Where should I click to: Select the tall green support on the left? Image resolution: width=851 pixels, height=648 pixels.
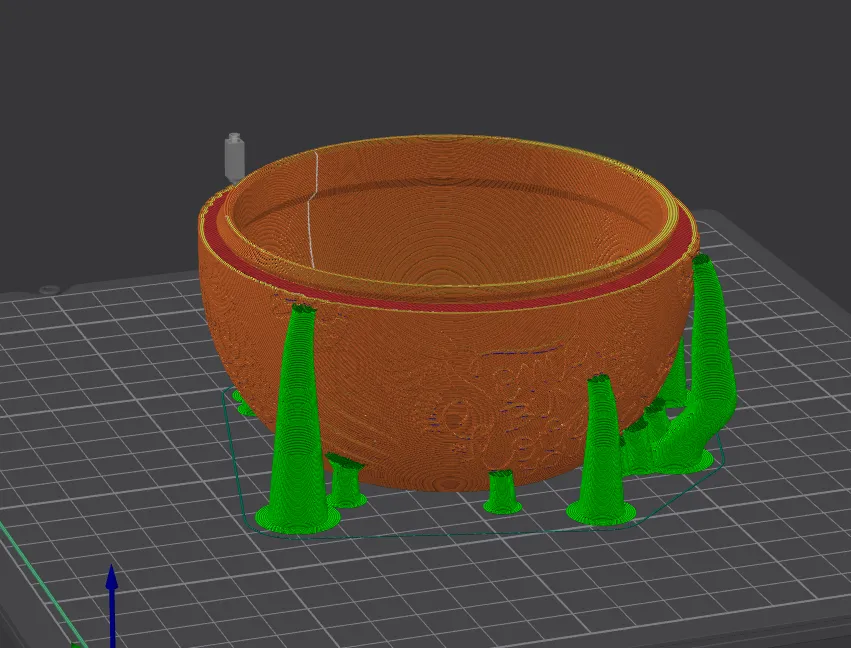(x=296, y=430)
